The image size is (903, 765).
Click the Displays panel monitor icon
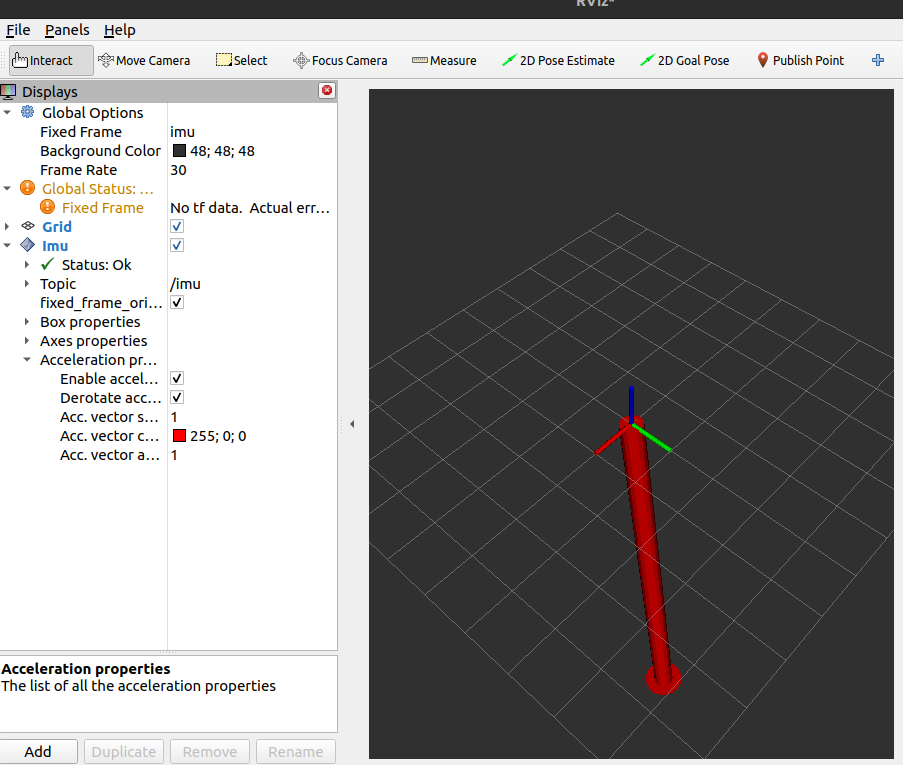(x=9, y=92)
